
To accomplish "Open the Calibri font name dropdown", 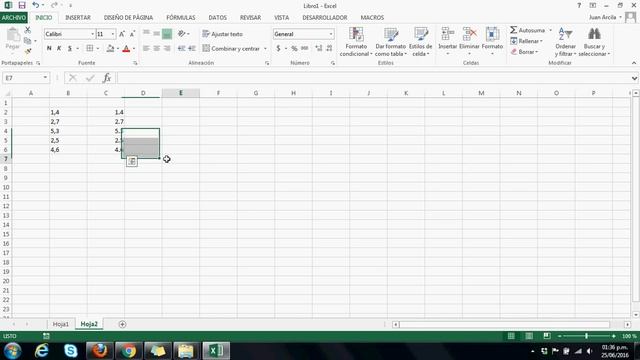I will 92,34.
